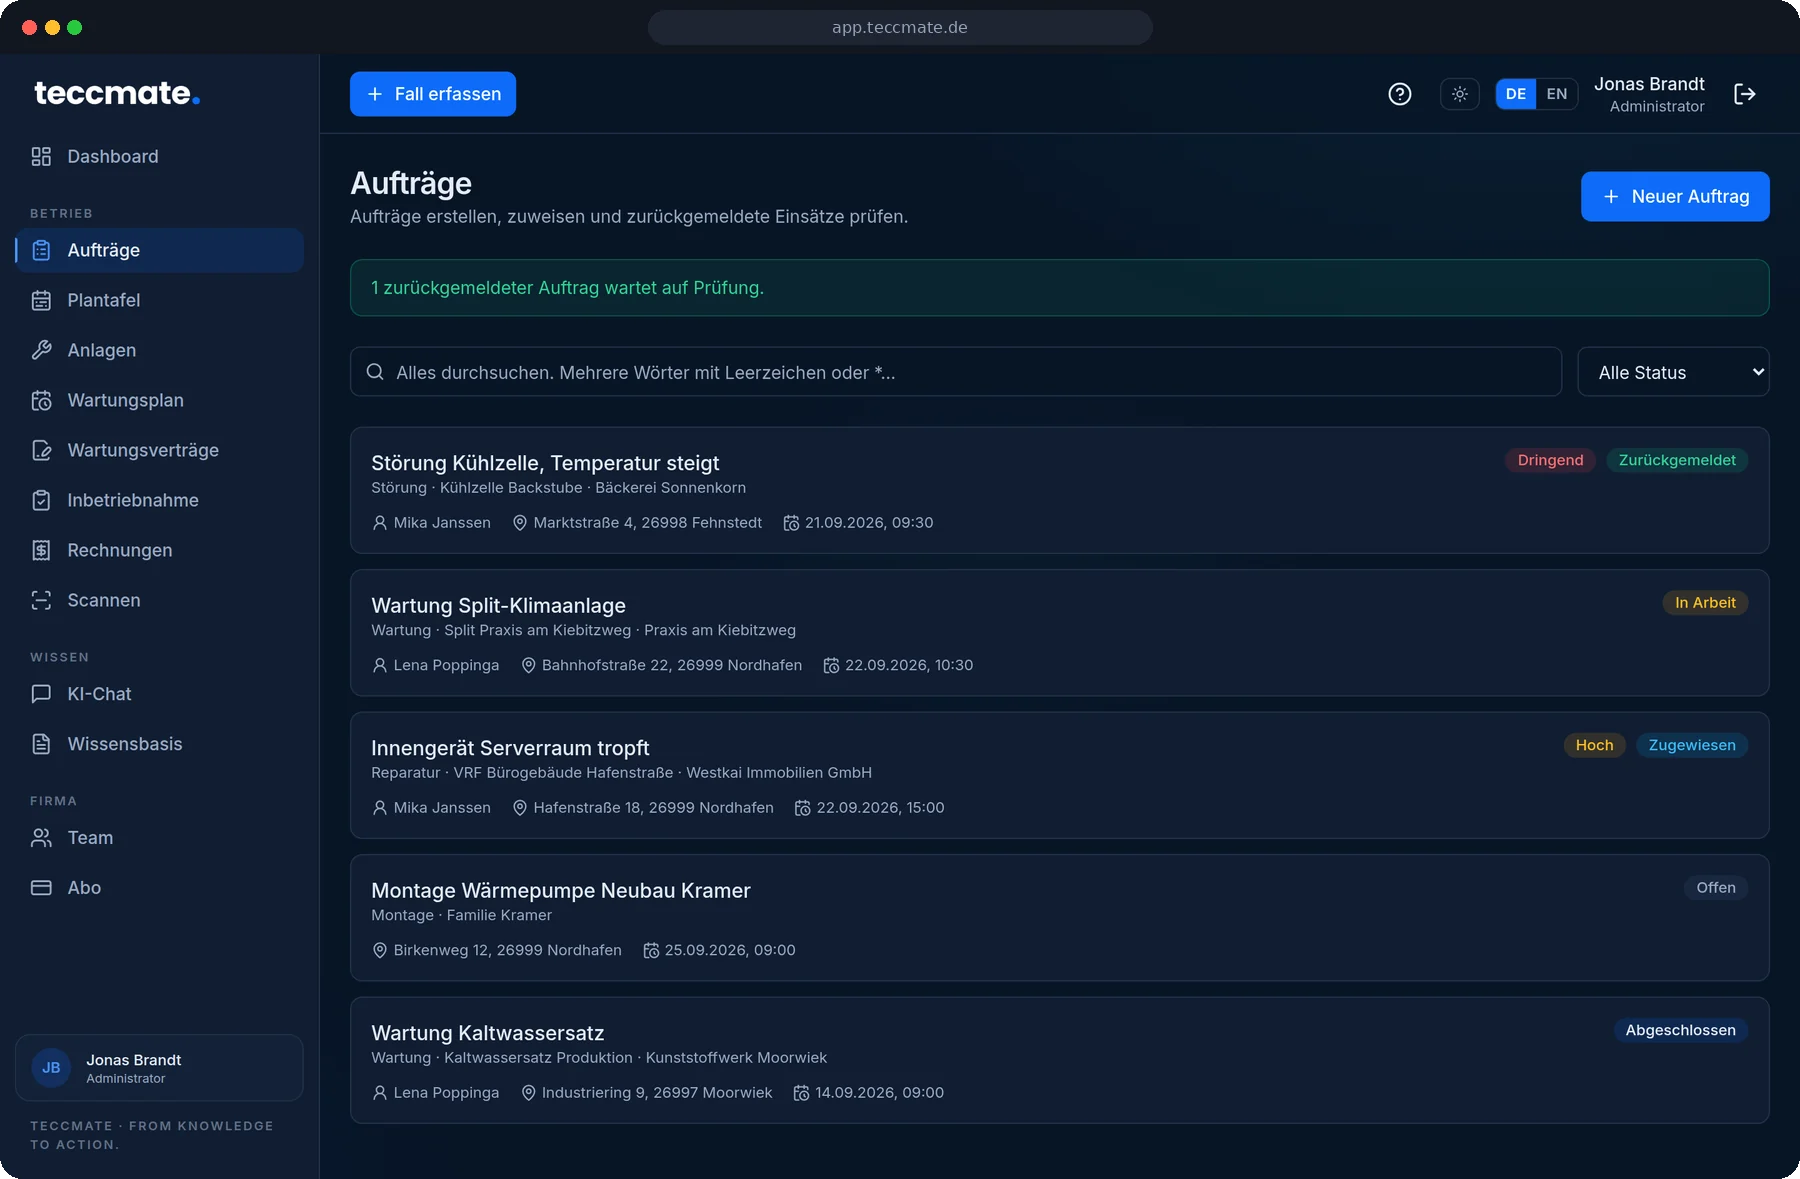This screenshot has height=1179, width=1800.
Task: Click the search magnifier icon
Action: pyautogui.click(x=375, y=372)
